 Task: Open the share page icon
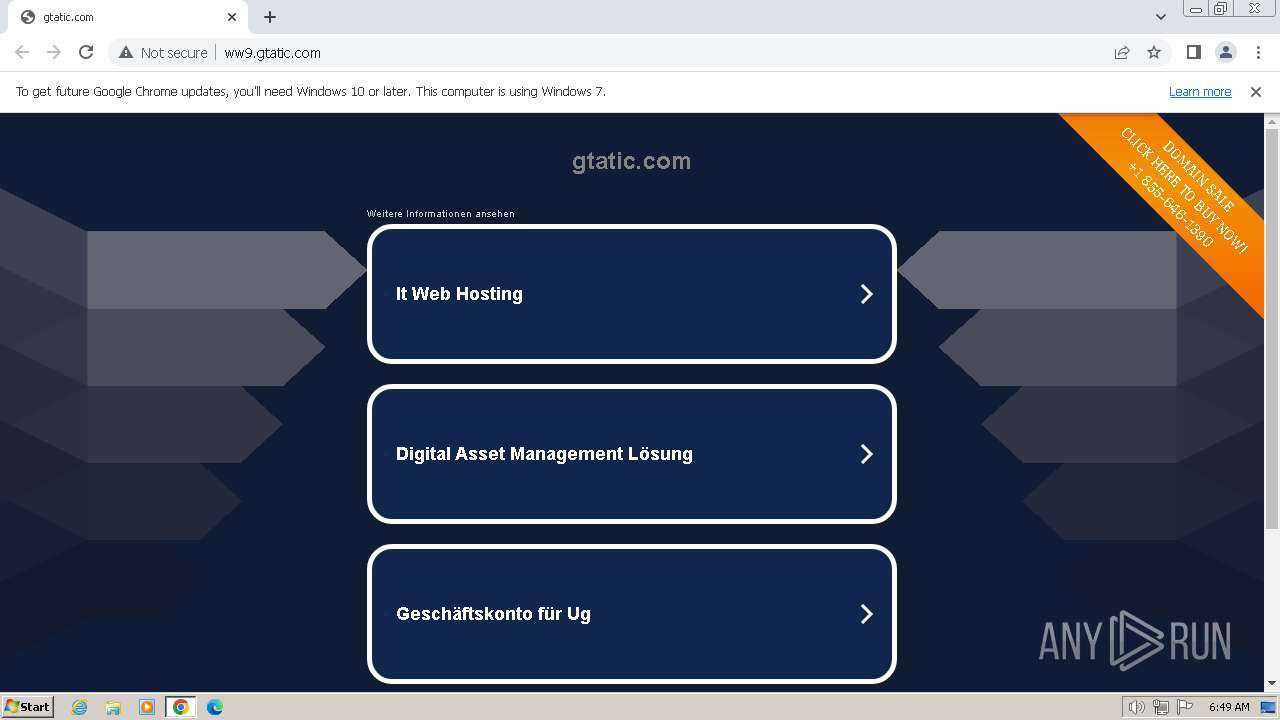click(1122, 52)
